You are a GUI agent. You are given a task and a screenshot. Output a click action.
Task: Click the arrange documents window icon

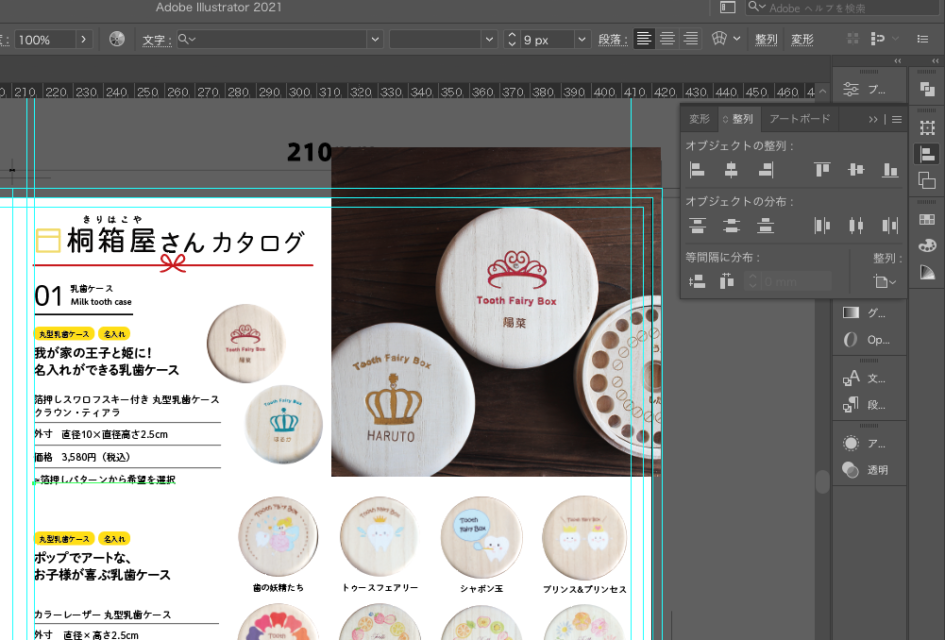point(727,7)
